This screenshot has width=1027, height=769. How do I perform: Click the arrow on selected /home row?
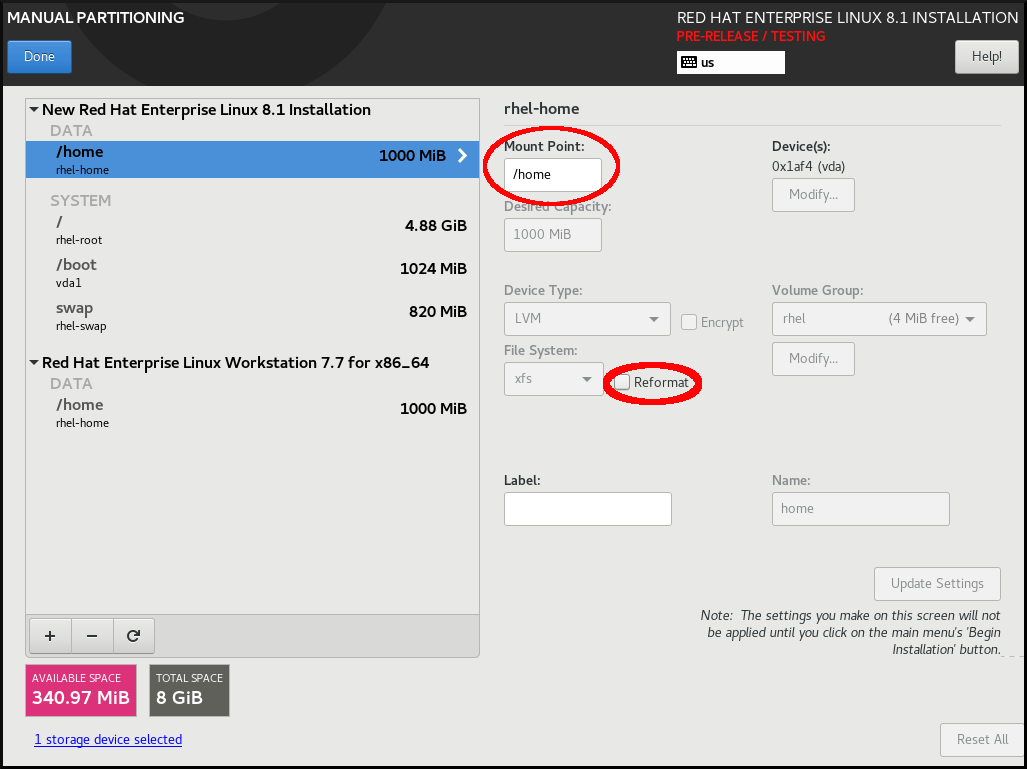pyautogui.click(x=462, y=156)
